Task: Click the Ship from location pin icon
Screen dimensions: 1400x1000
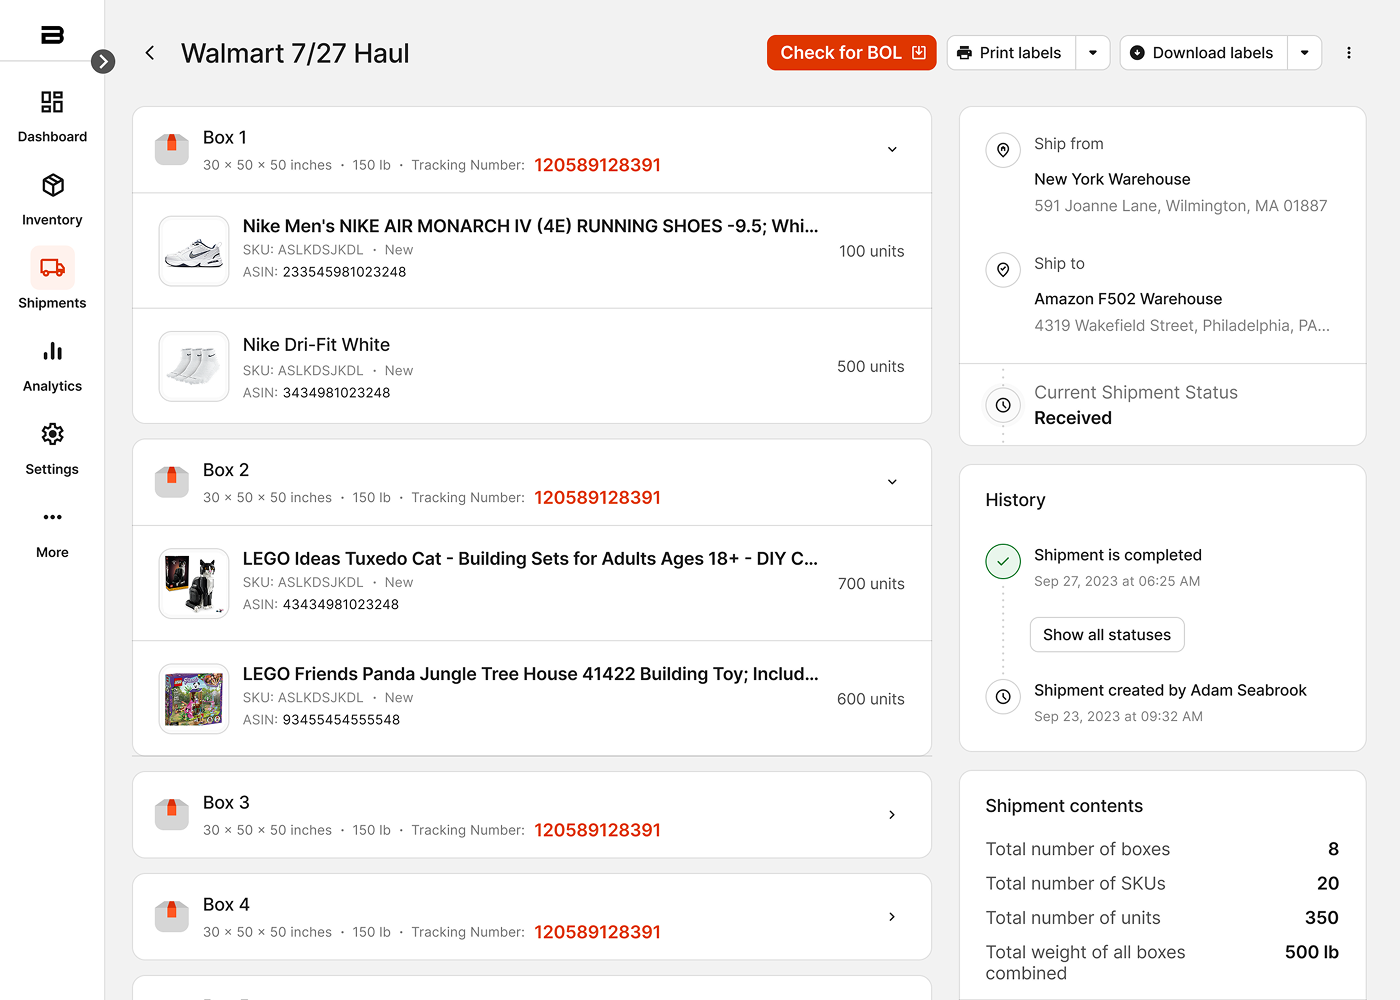Action: tap(1003, 150)
